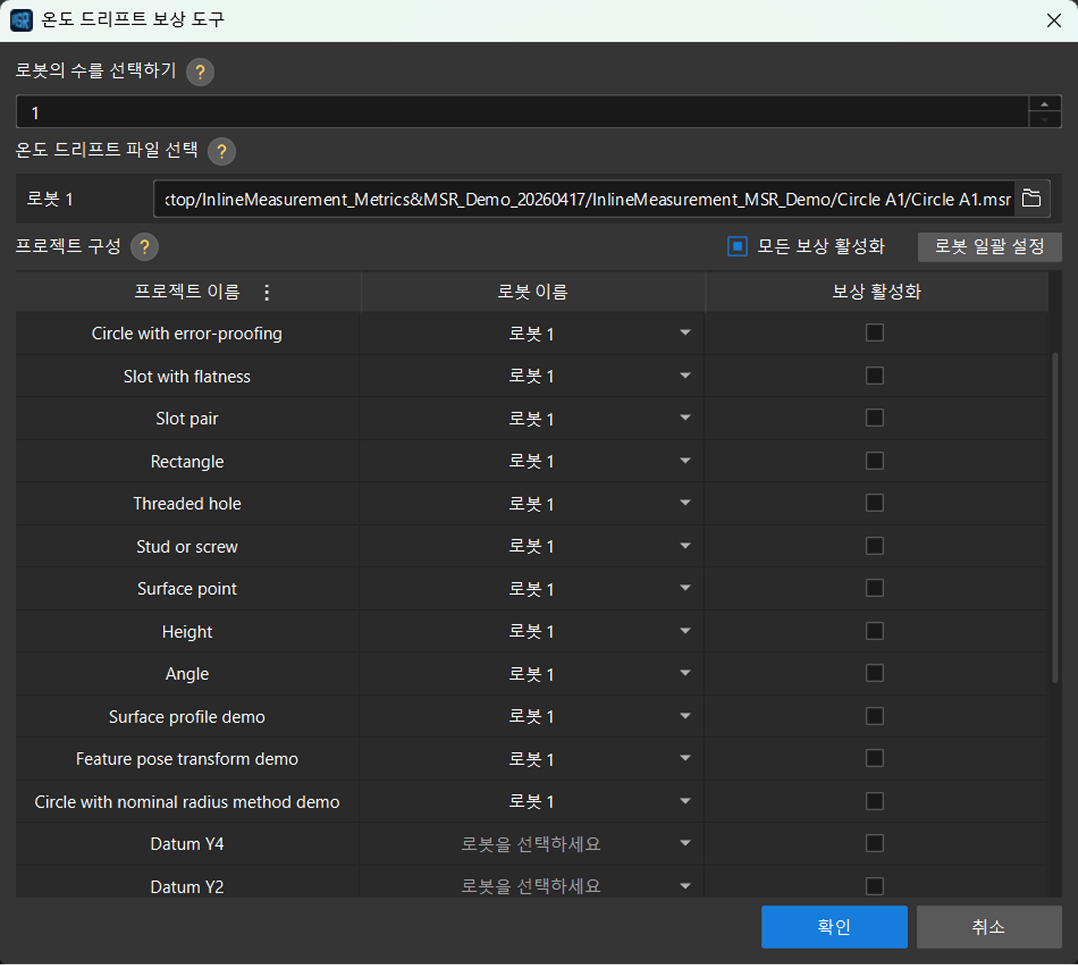
Task: Select the Circle with error-proofing project name
Action: (187, 333)
